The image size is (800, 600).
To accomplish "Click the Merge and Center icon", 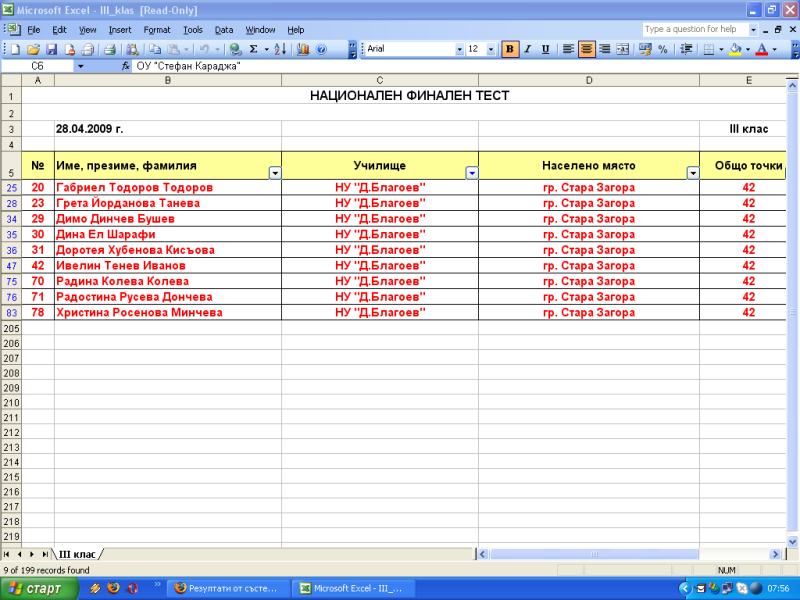I will tap(624, 49).
